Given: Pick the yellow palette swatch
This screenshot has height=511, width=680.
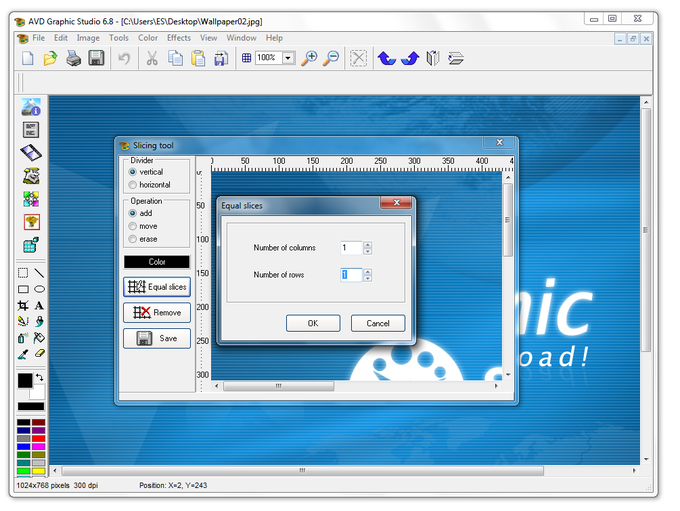Looking at the screenshot, I should click(39, 471).
